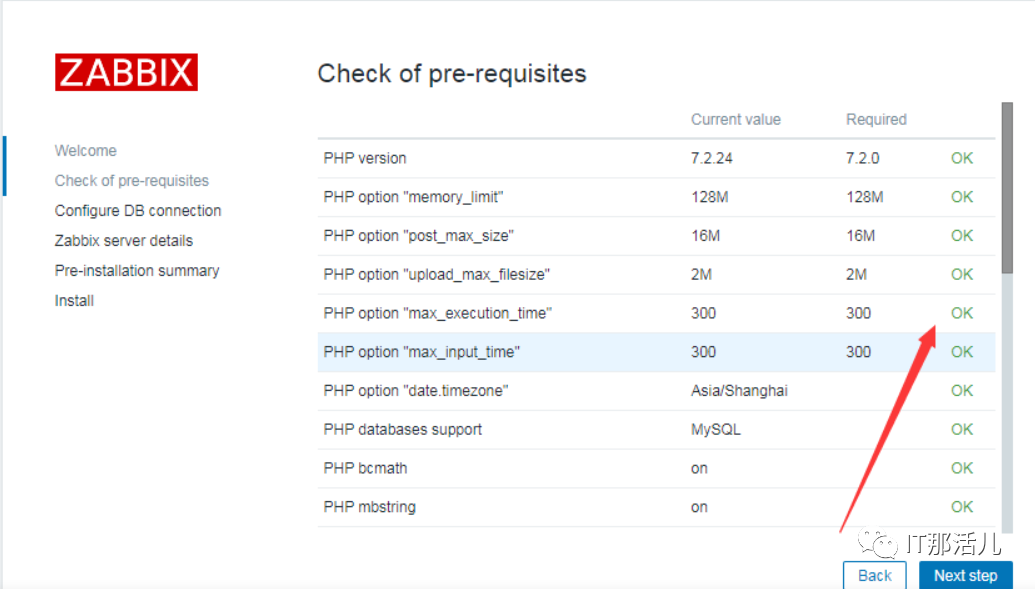This screenshot has width=1035, height=589.
Task: Select Configure DB connection step
Action: [138, 211]
